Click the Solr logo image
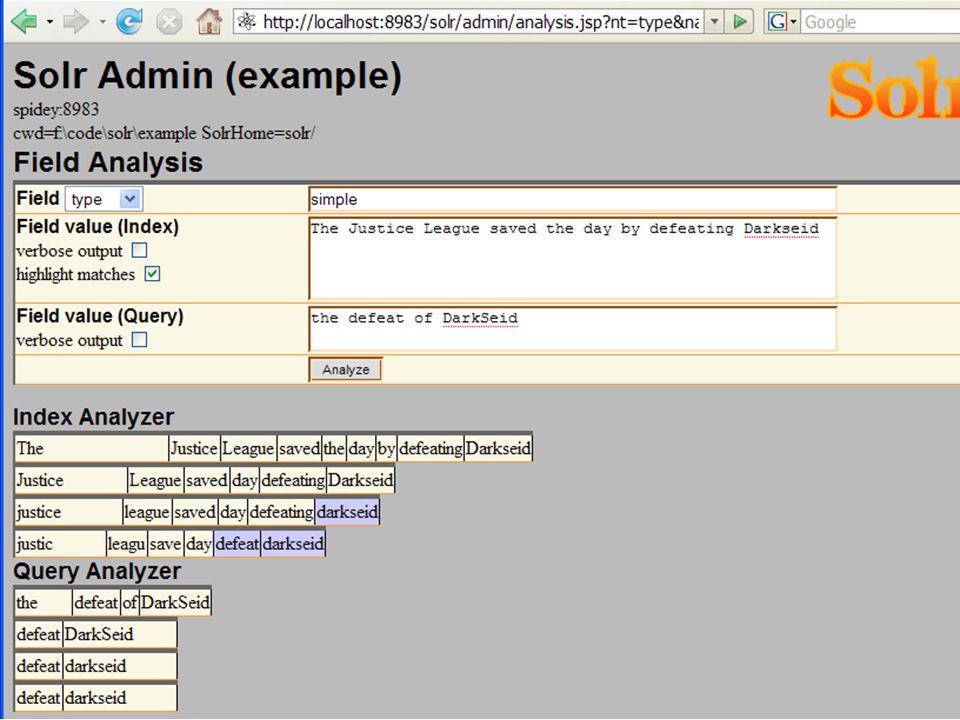 coord(893,89)
